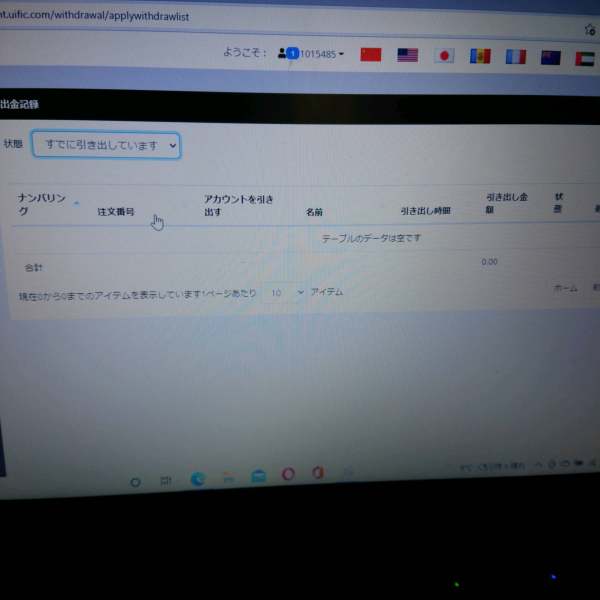Sort by the 引き出し金額 column header

(507, 203)
